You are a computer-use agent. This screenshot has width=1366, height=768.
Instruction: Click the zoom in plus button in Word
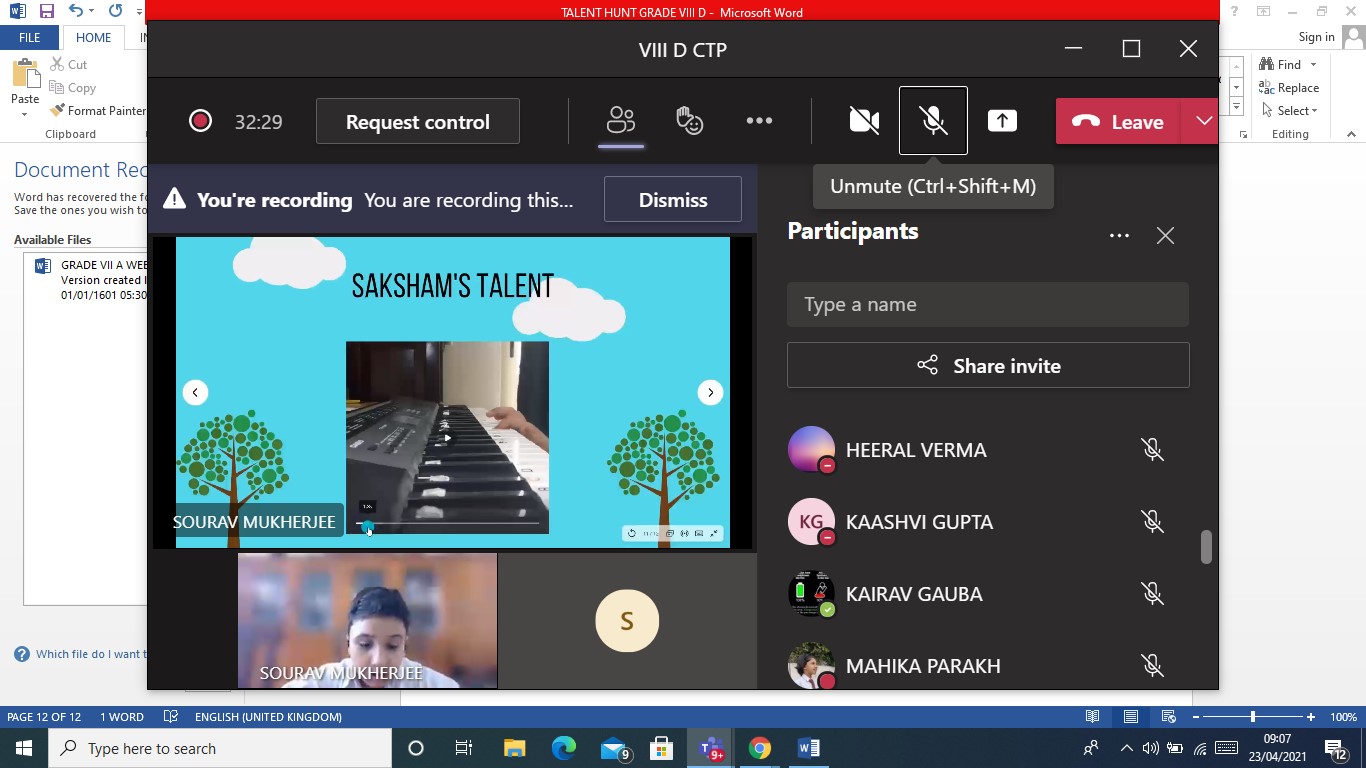point(1311,717)
